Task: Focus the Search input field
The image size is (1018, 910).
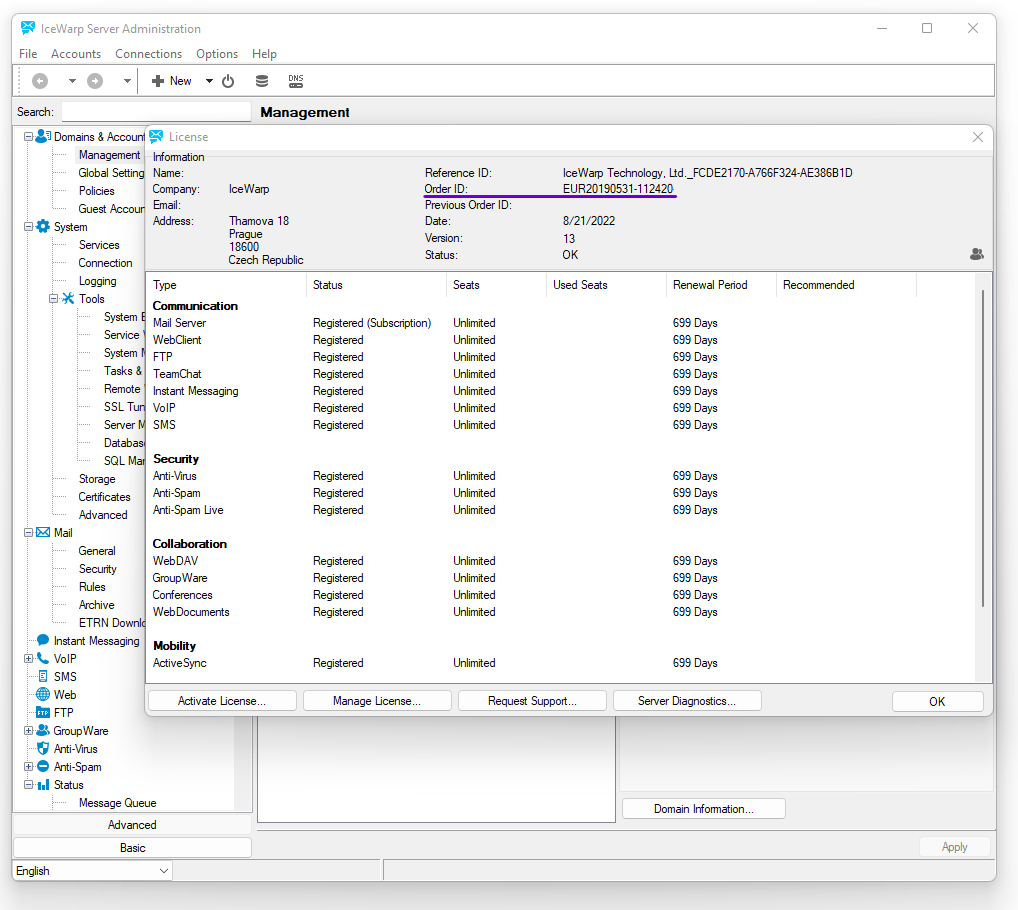Action: [x=156, y=112]
